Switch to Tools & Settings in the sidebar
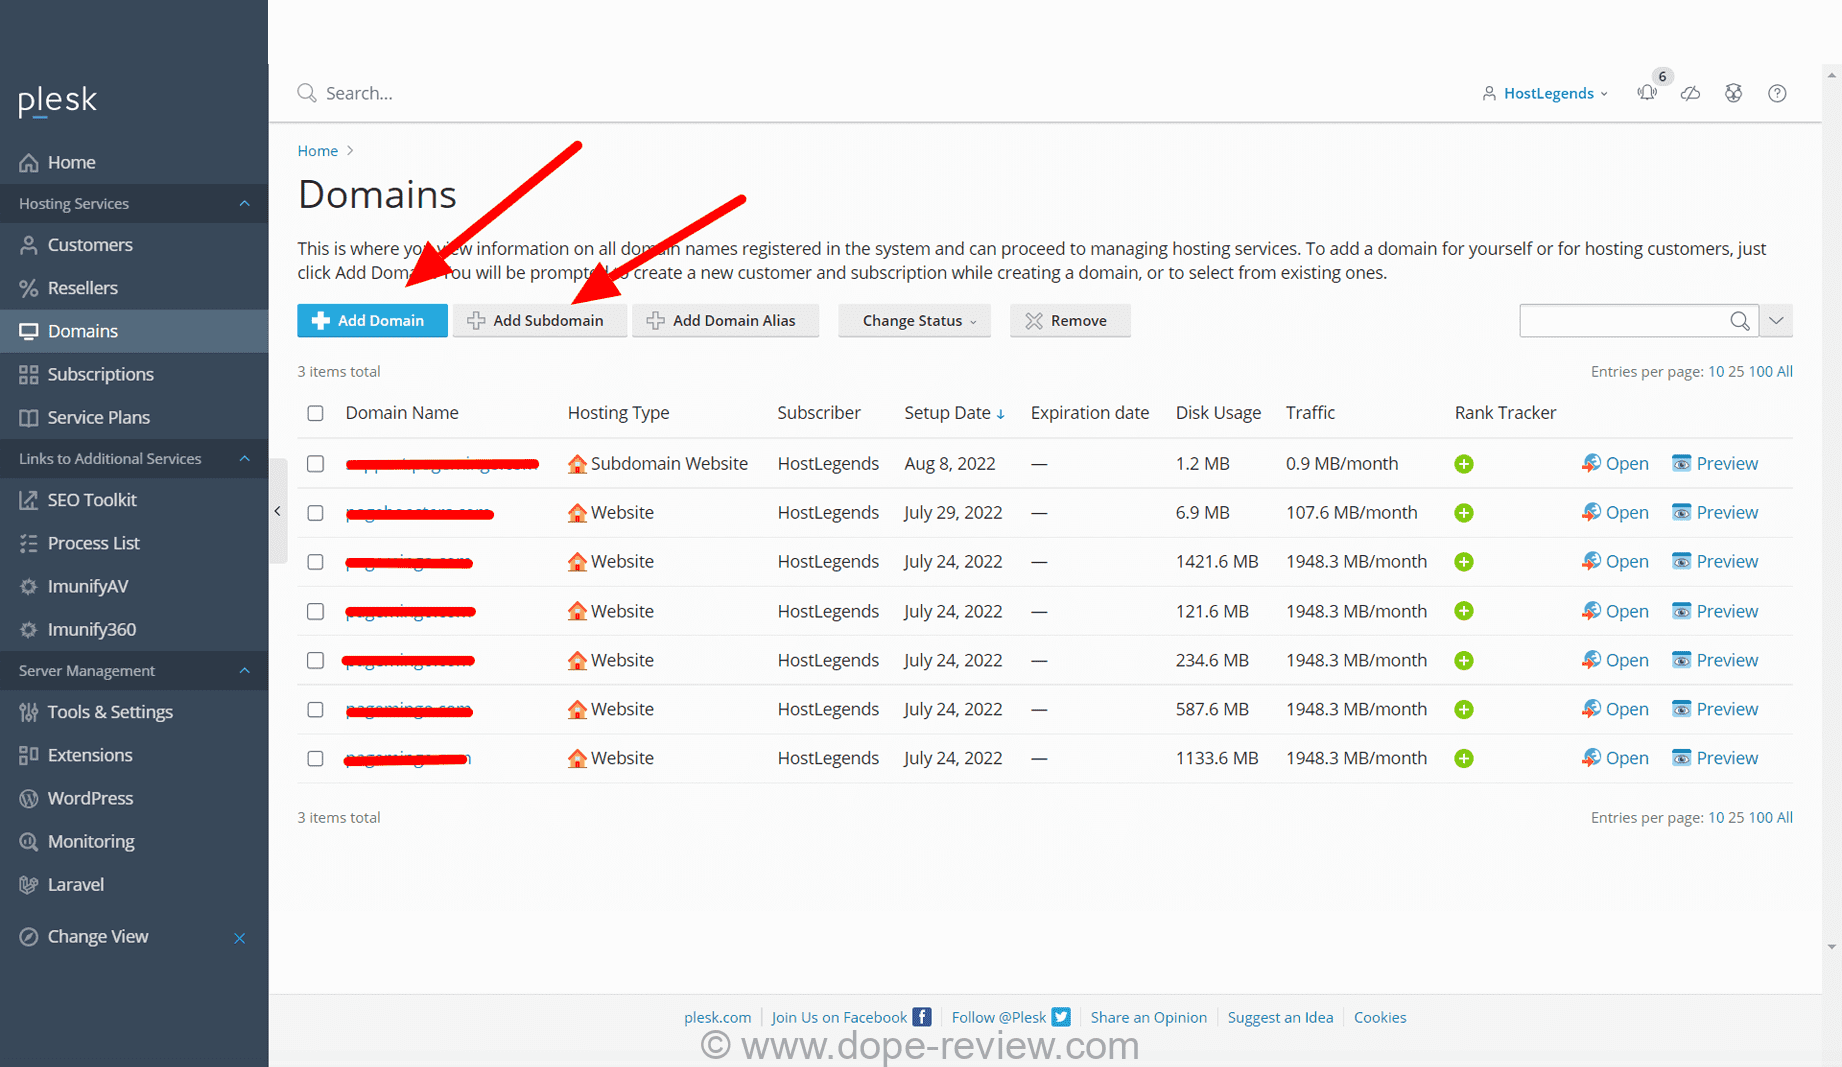 click(110, 711)
